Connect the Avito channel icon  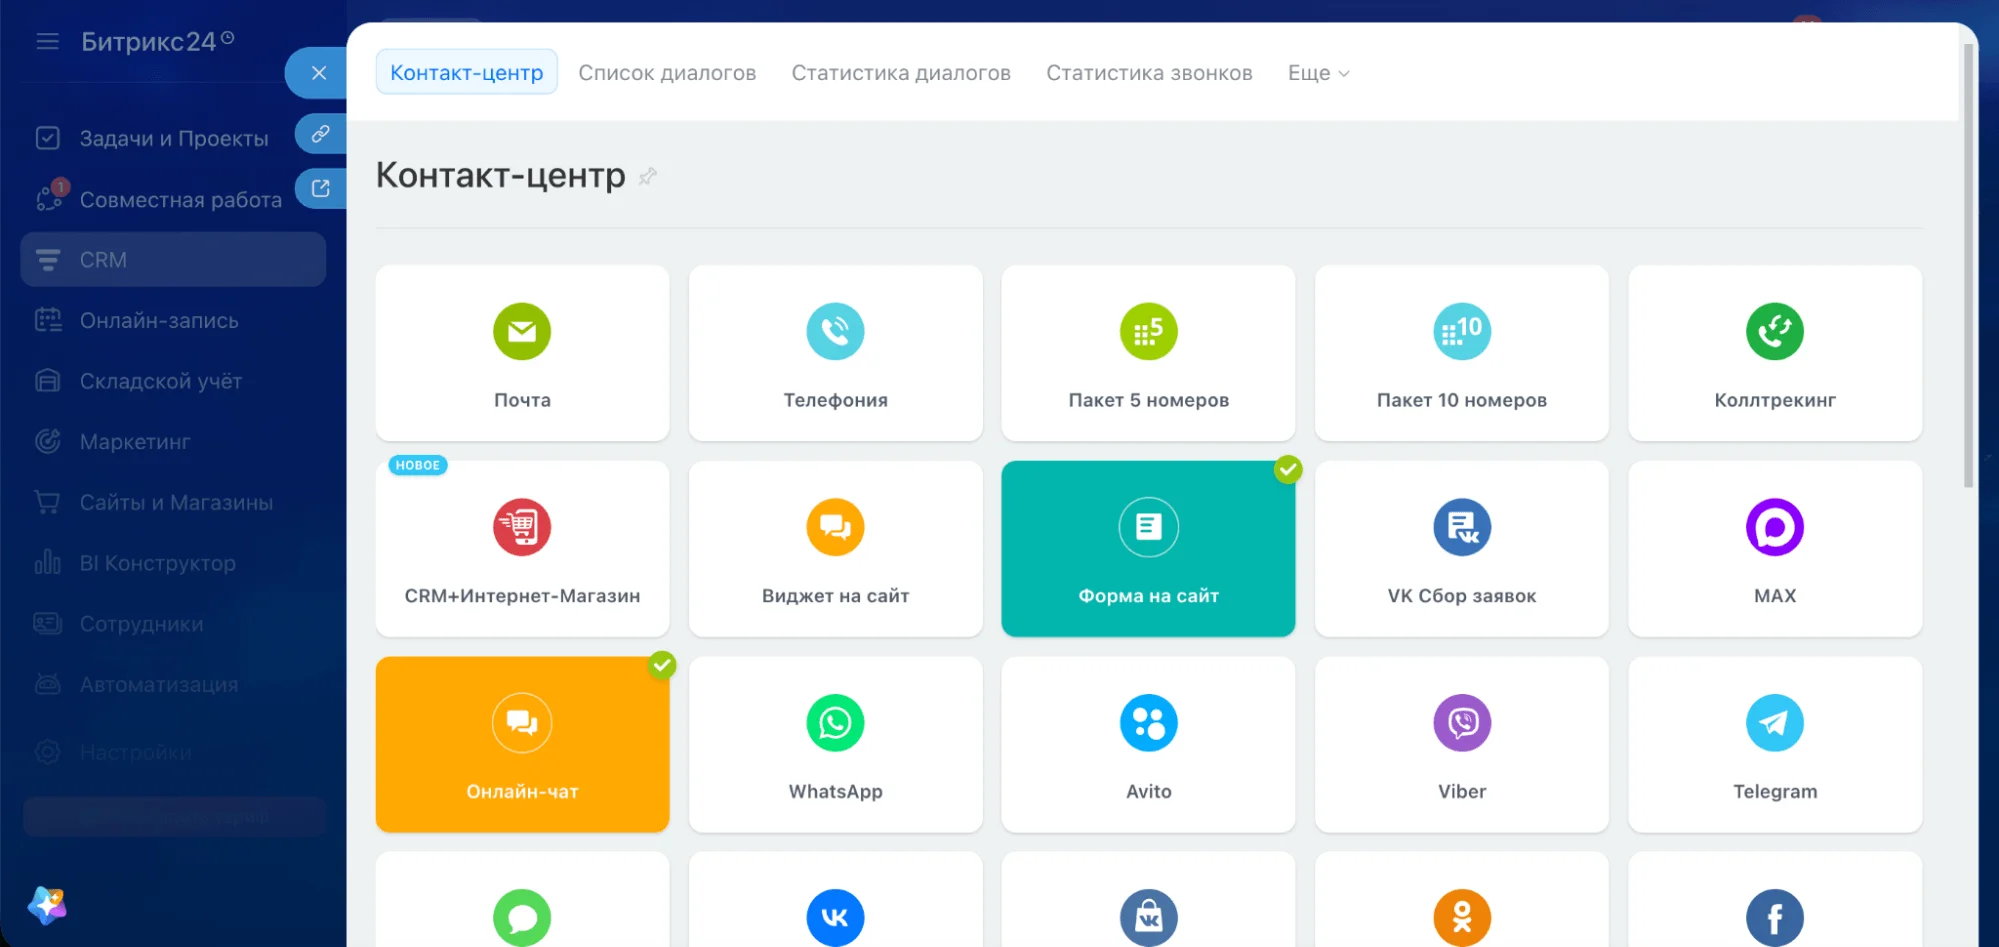(1148, 723)
